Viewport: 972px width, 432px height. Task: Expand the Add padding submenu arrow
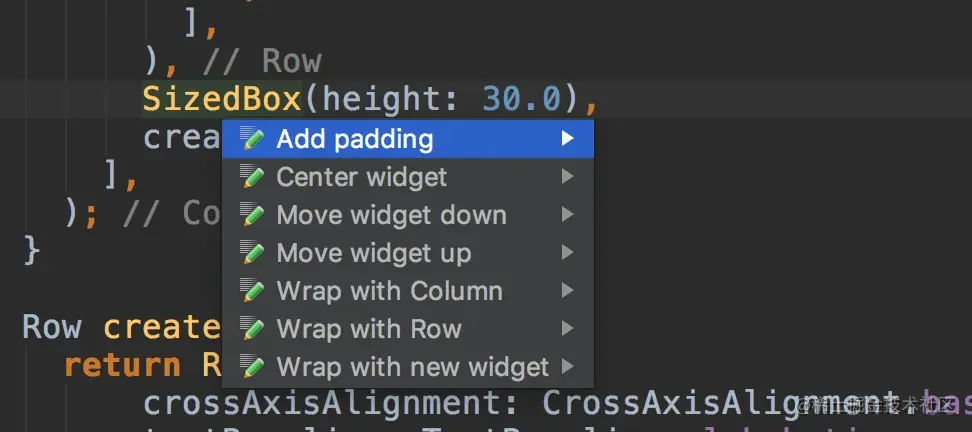pos(567,139)
